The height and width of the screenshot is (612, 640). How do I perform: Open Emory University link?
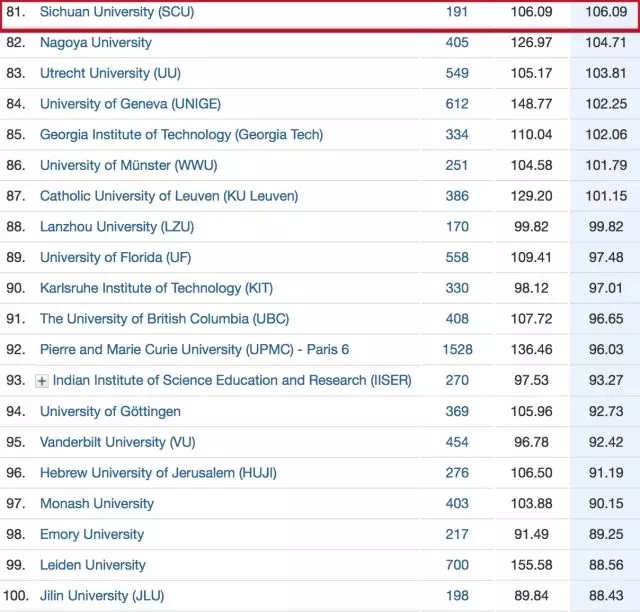(x=92, y=534)
